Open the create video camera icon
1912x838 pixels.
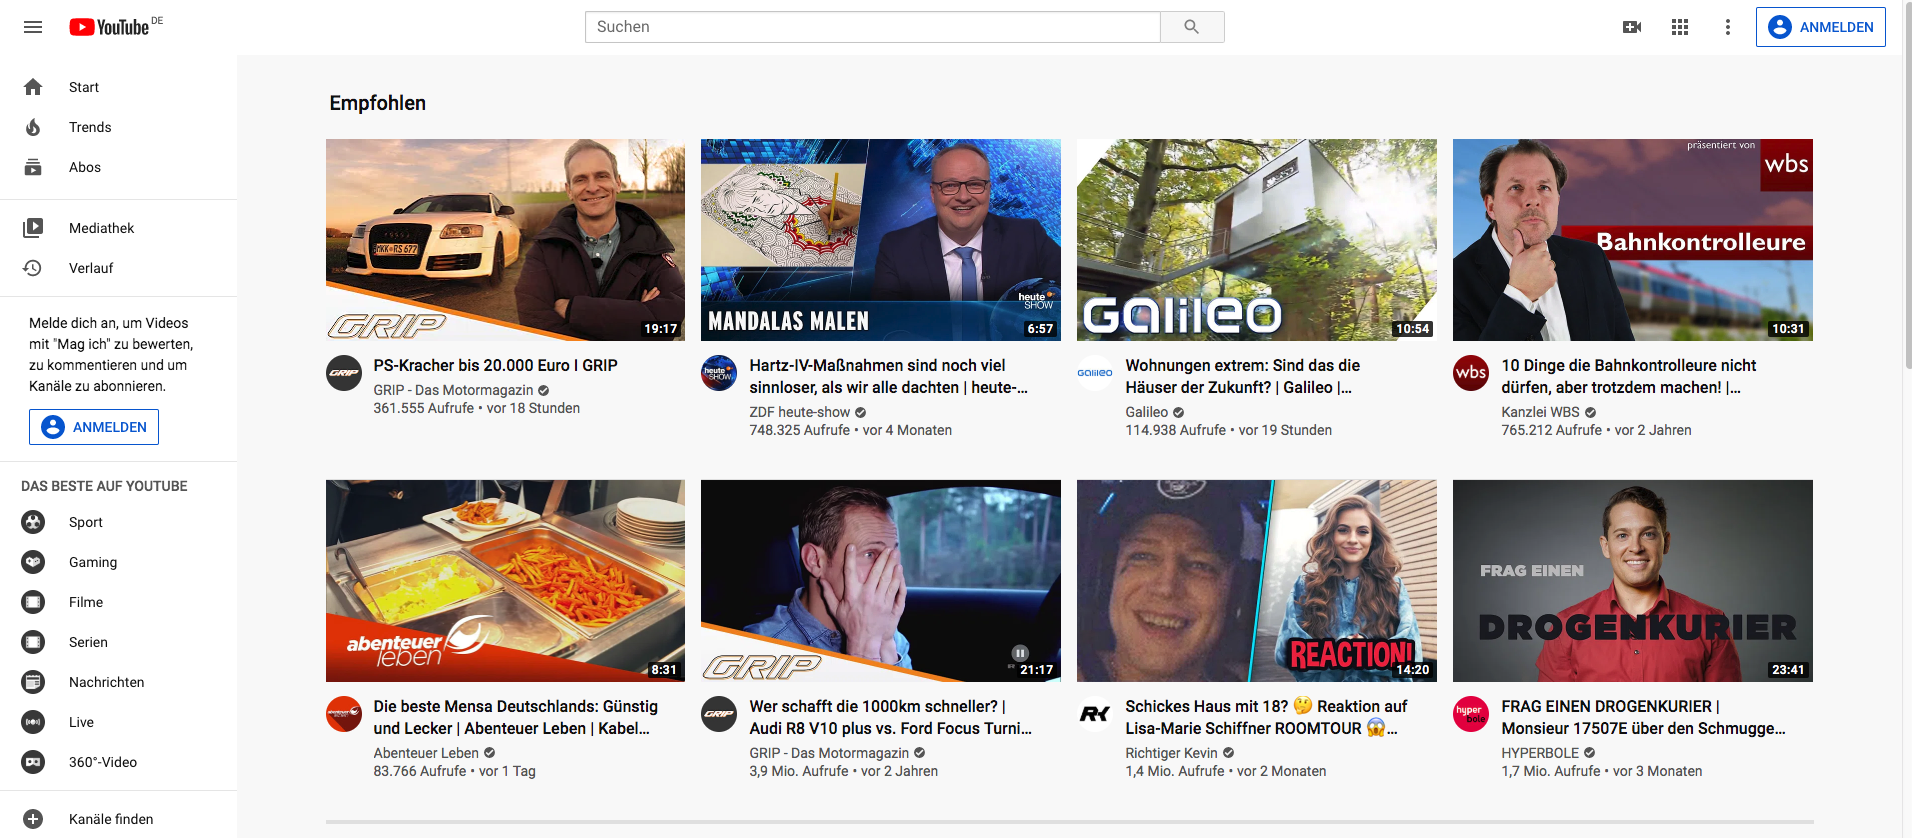click(1632, 27)
